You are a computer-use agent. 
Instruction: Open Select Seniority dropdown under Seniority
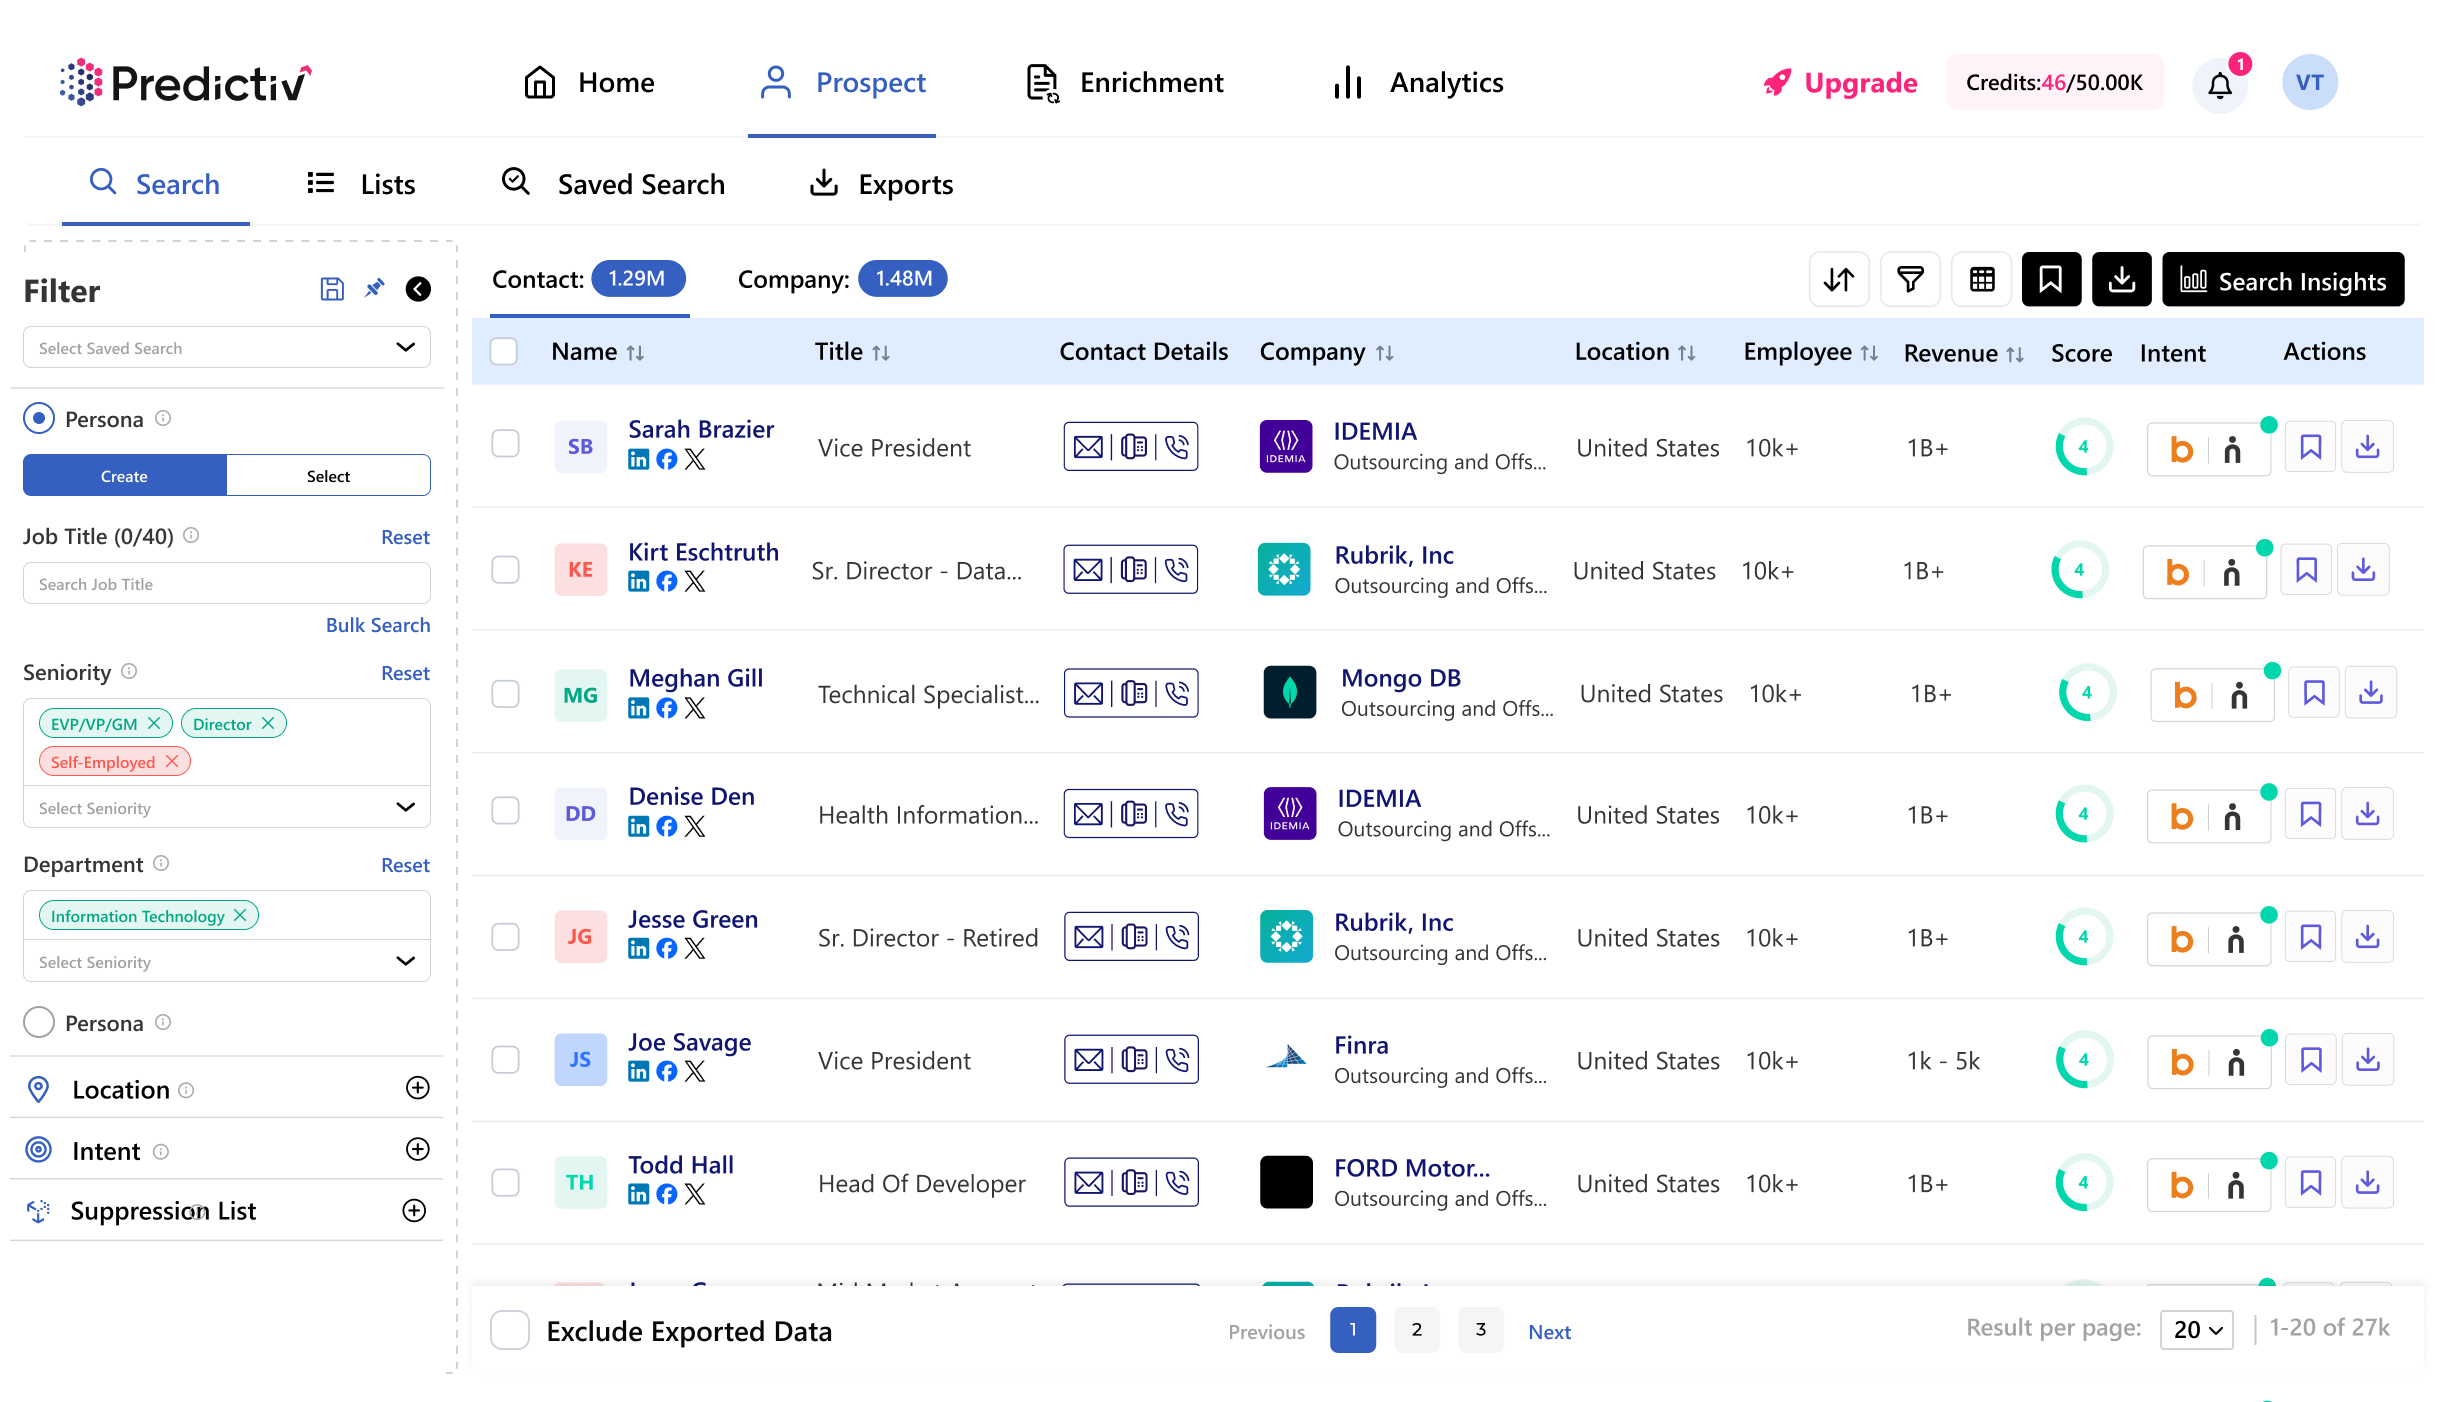pos(227,807)
